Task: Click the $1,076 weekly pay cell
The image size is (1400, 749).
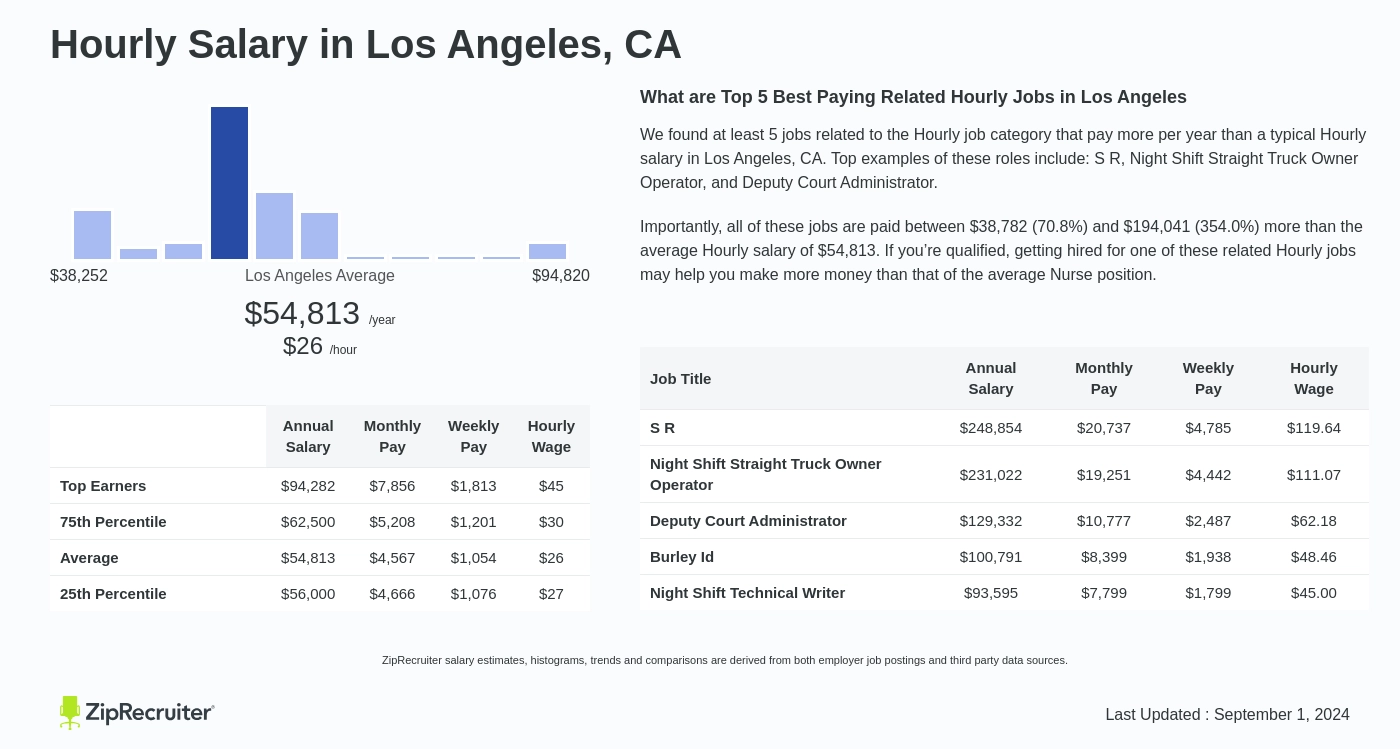Action: [473, 594]
